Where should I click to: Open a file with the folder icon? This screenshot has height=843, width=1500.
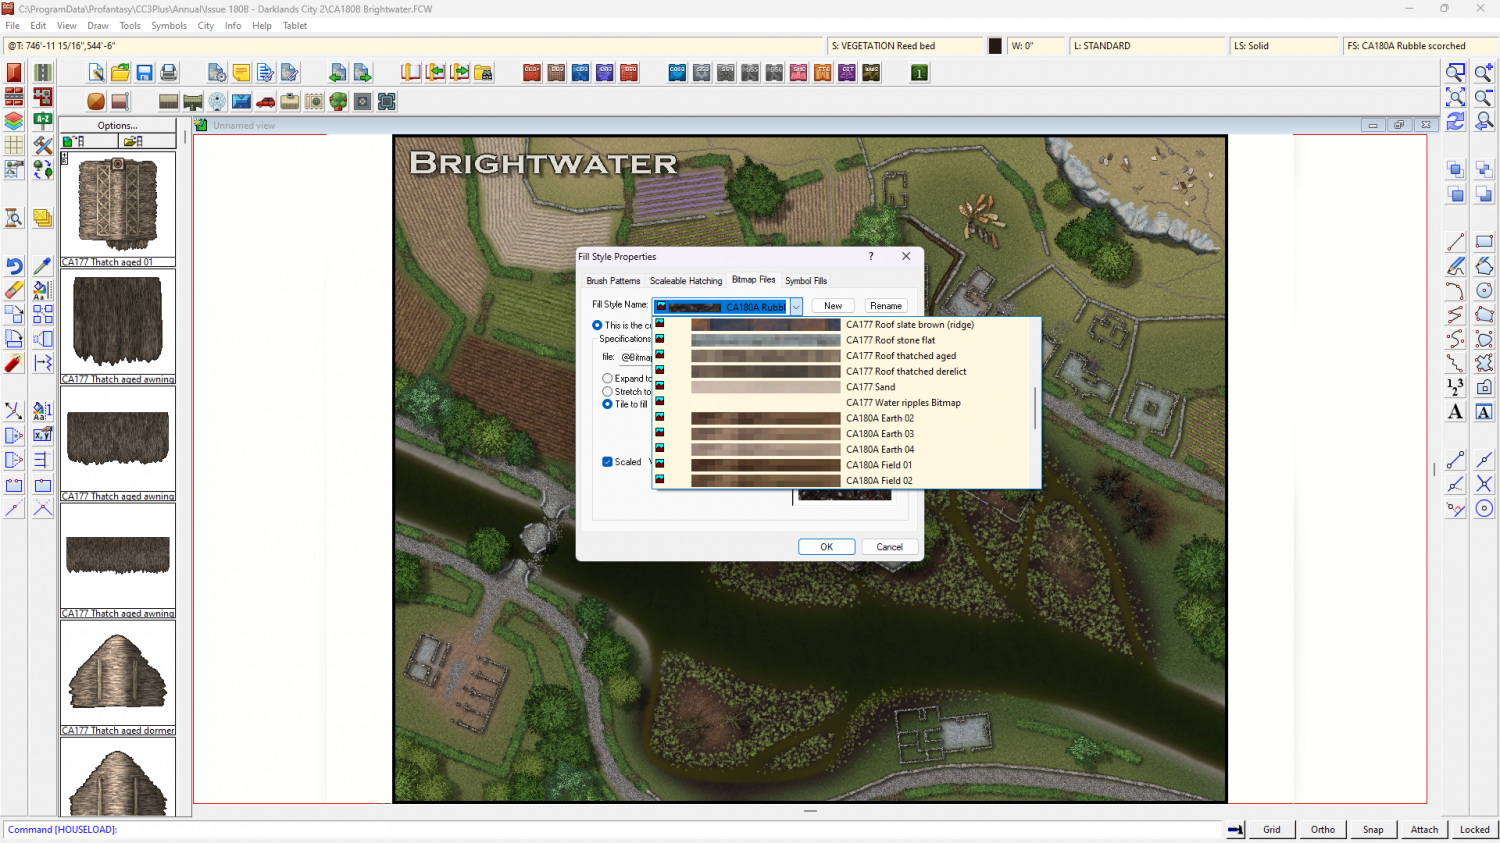click(120, 73)
